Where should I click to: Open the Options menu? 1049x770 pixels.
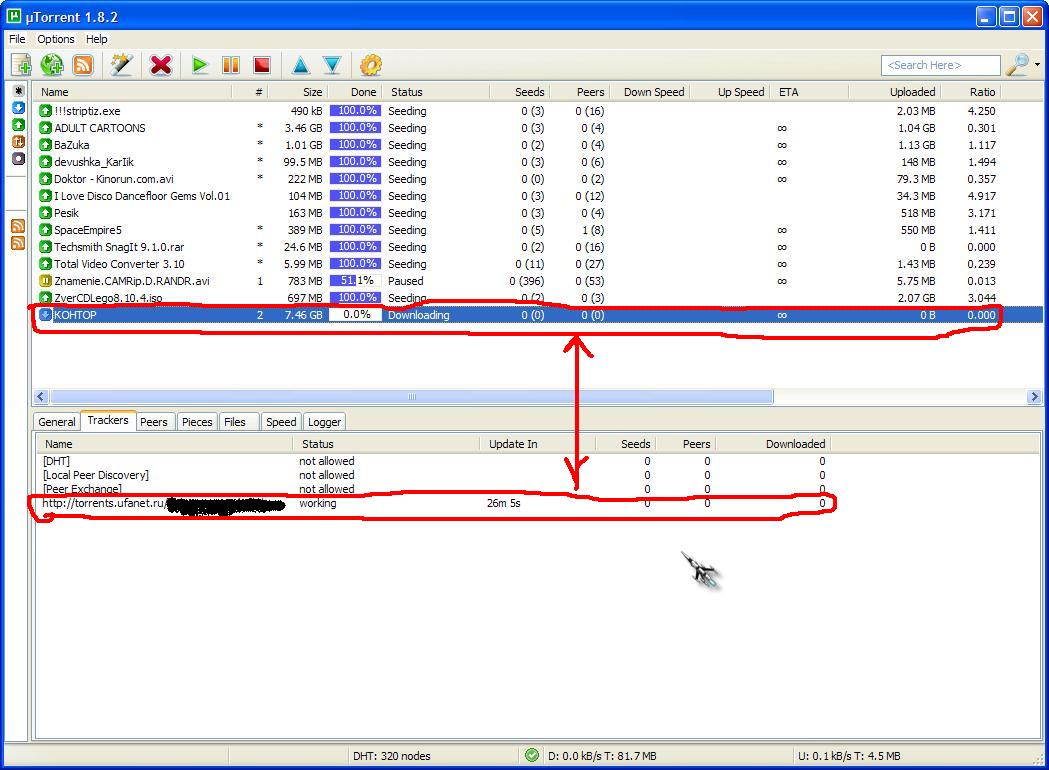56,39
